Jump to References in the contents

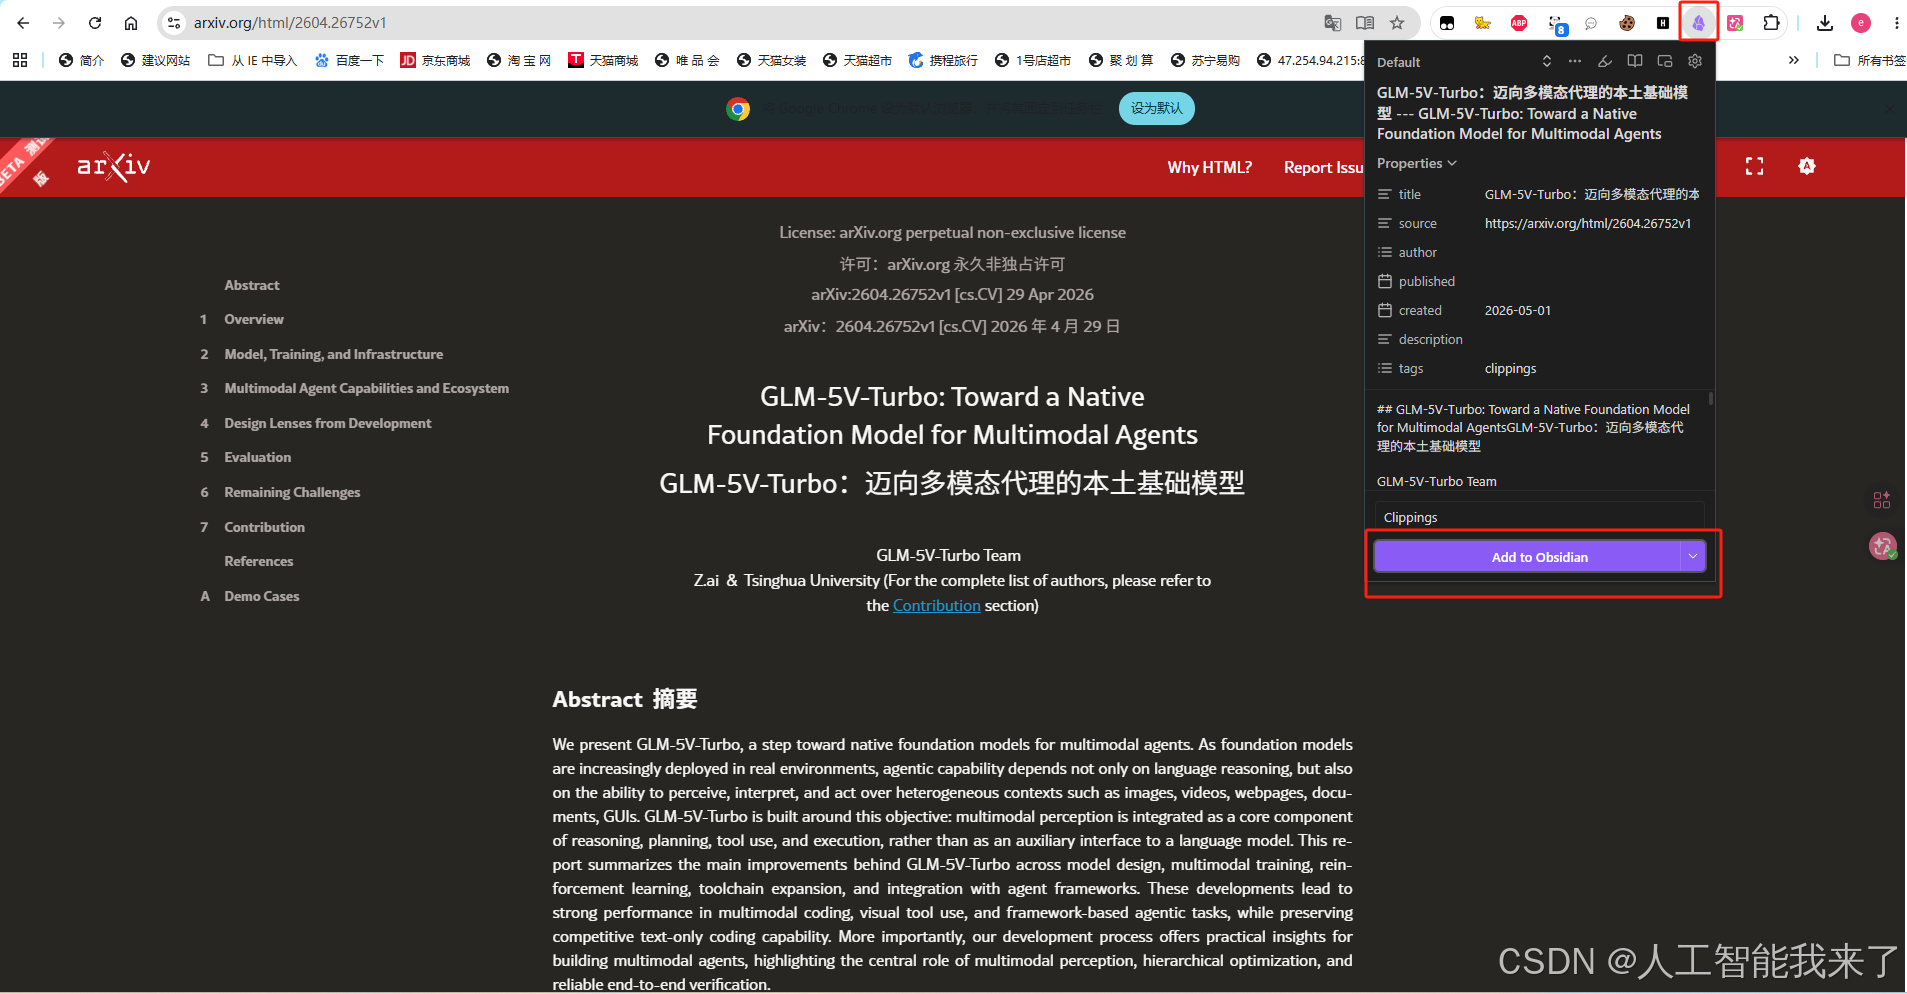pos(259,561)
